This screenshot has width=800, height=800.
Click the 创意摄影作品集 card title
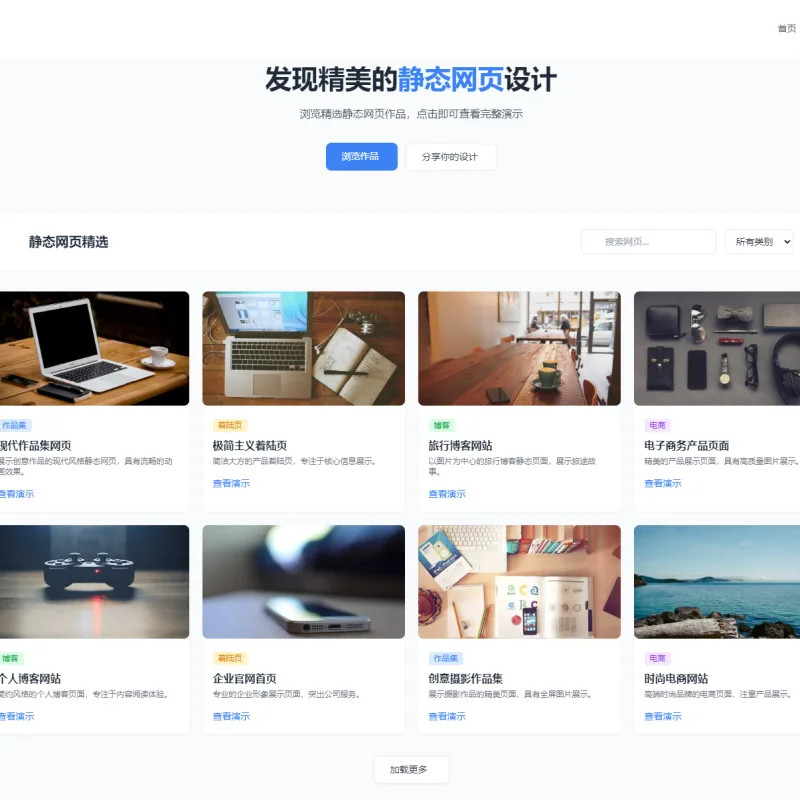point(465,679)
